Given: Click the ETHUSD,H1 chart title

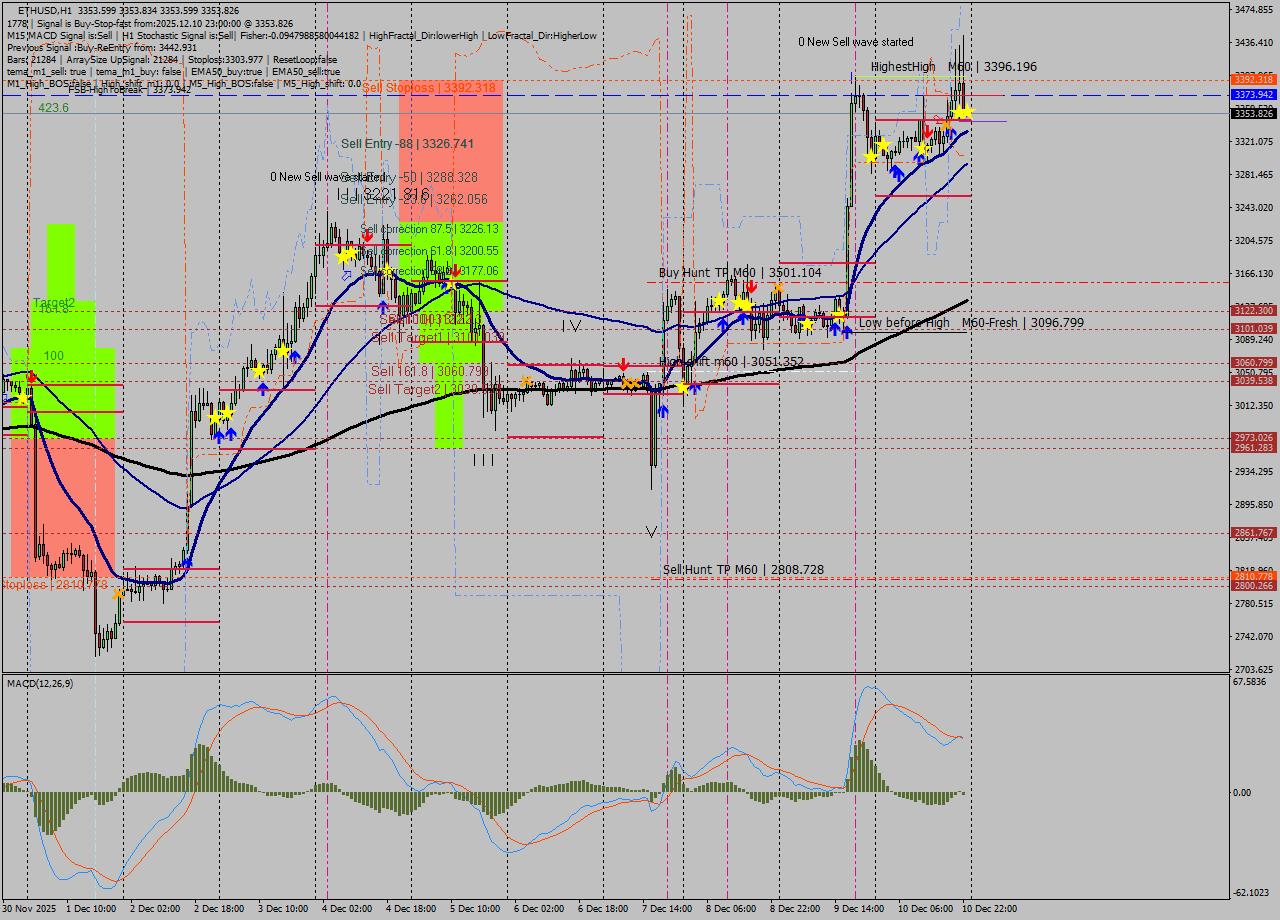Looking at the screenshot, I should tap(44, 10).
